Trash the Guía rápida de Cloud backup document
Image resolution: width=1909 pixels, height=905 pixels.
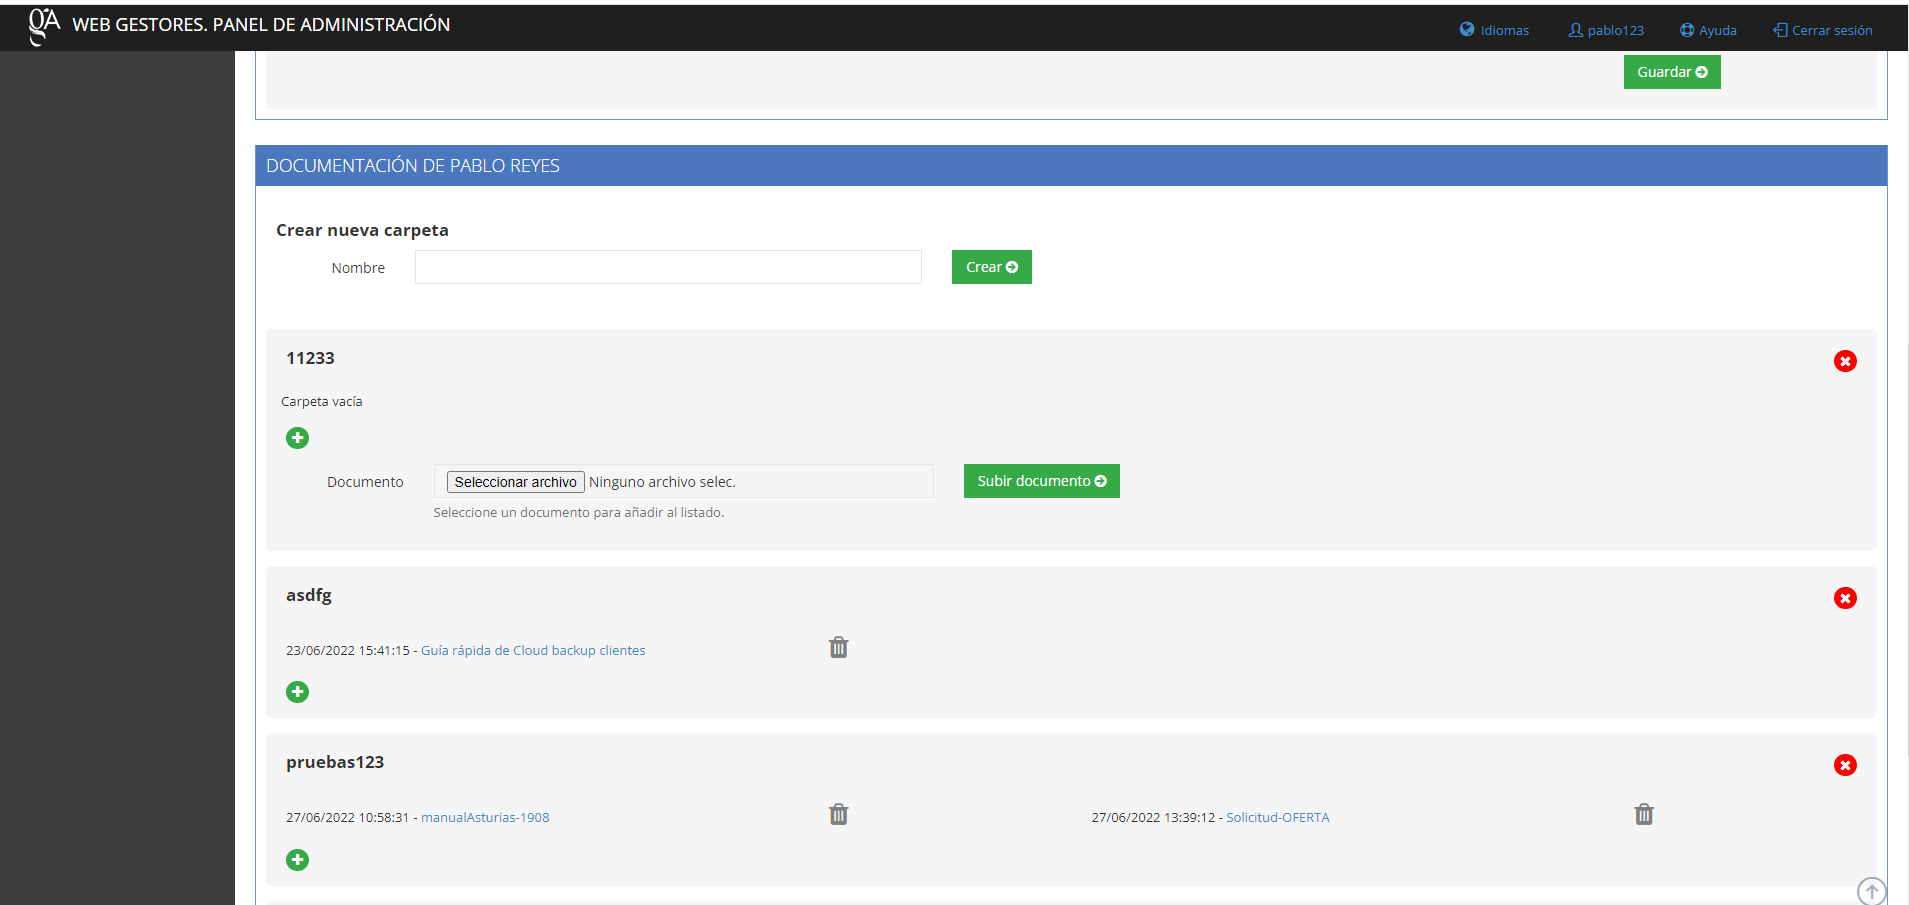click(x=838, y=648)
